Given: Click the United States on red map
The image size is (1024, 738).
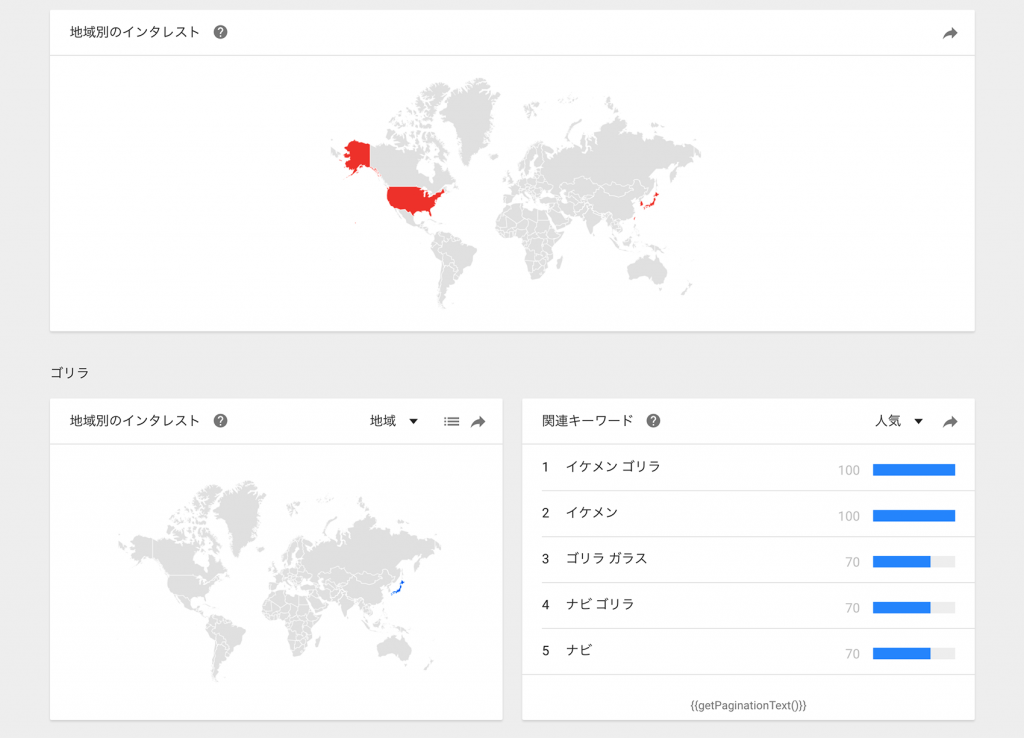Looking at the screenshot, I should pos(413,200).
